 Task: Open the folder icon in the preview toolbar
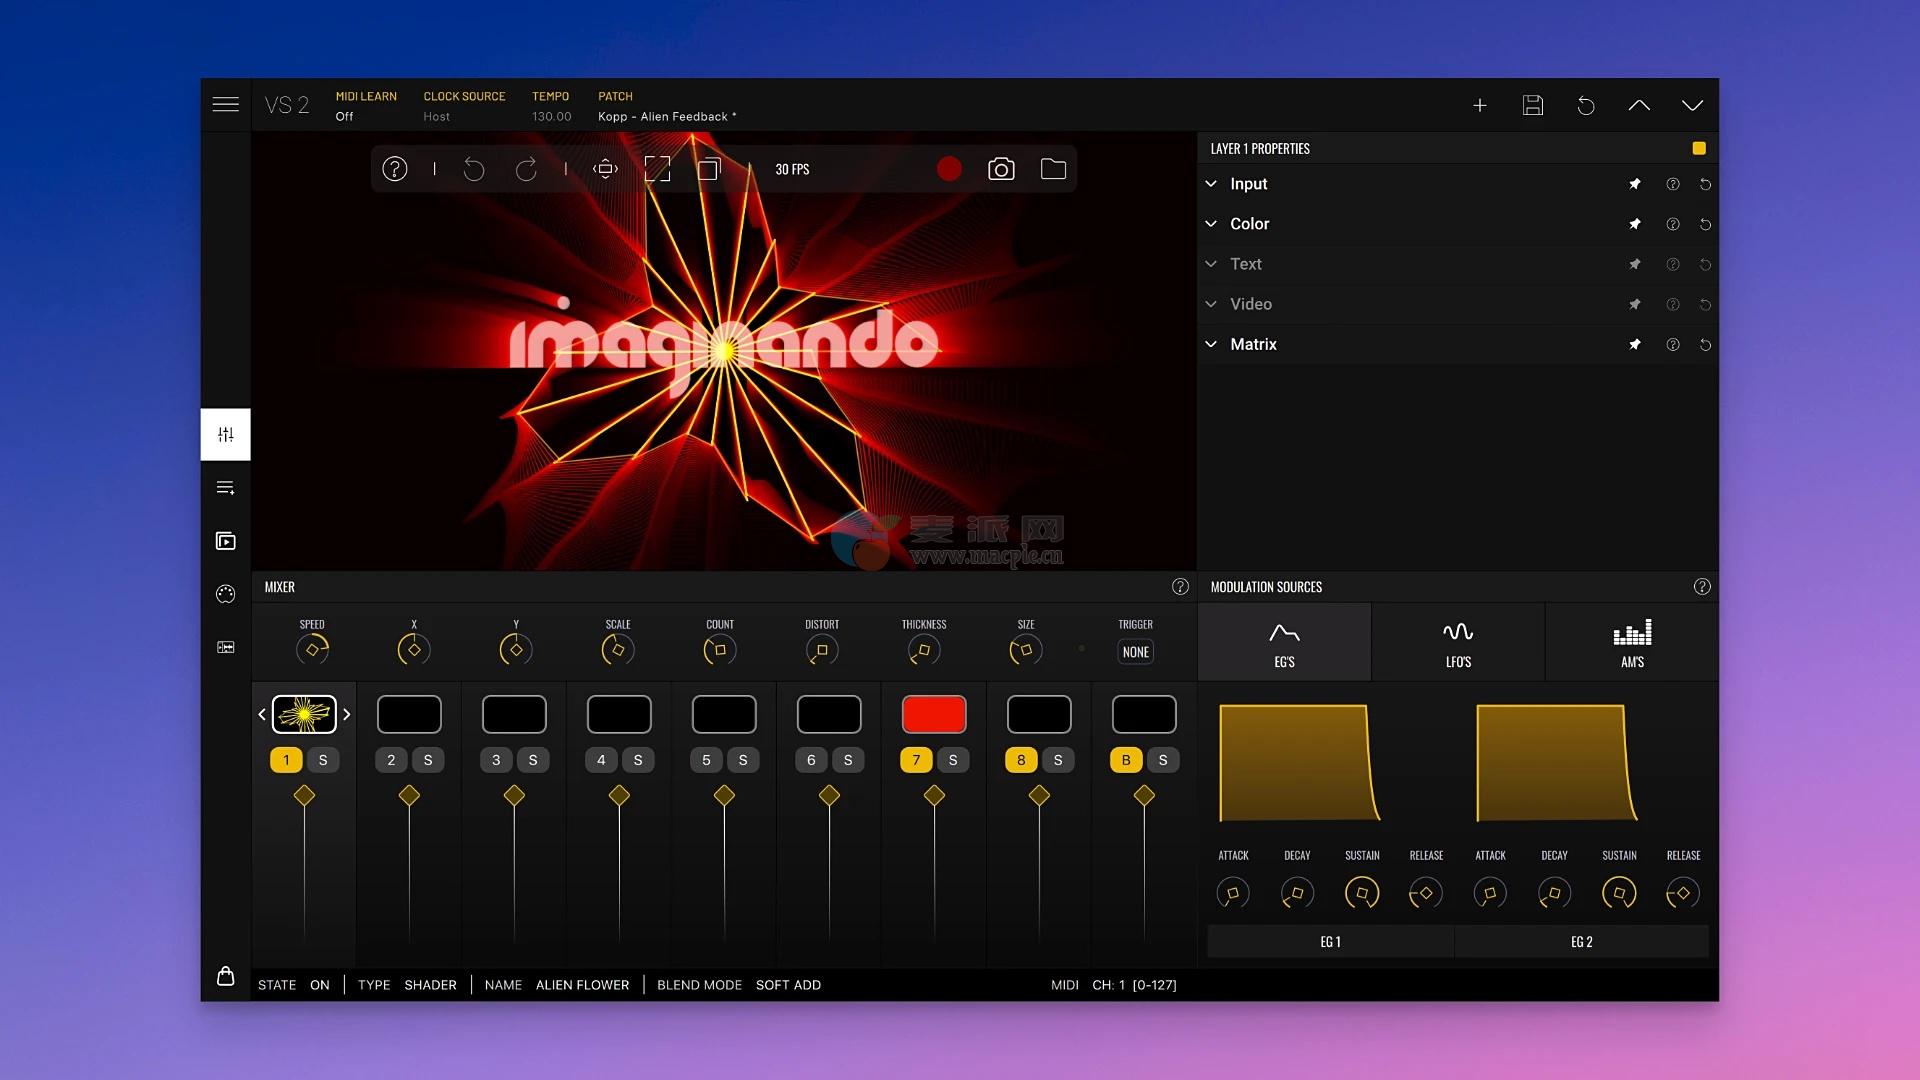1053,169
